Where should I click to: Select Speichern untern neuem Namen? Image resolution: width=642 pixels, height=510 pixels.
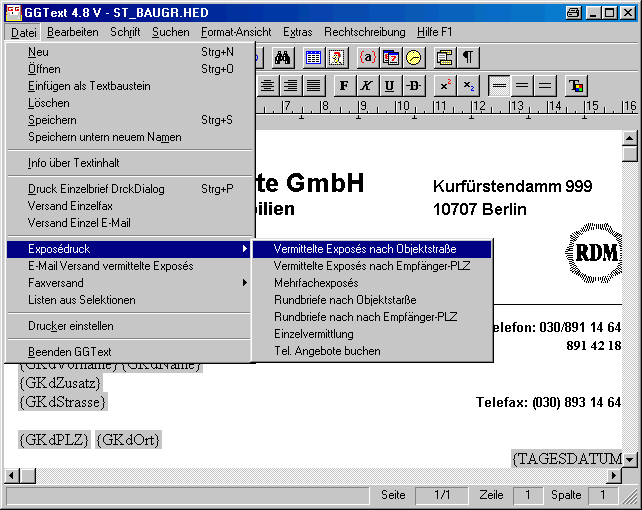coord(130,137)
